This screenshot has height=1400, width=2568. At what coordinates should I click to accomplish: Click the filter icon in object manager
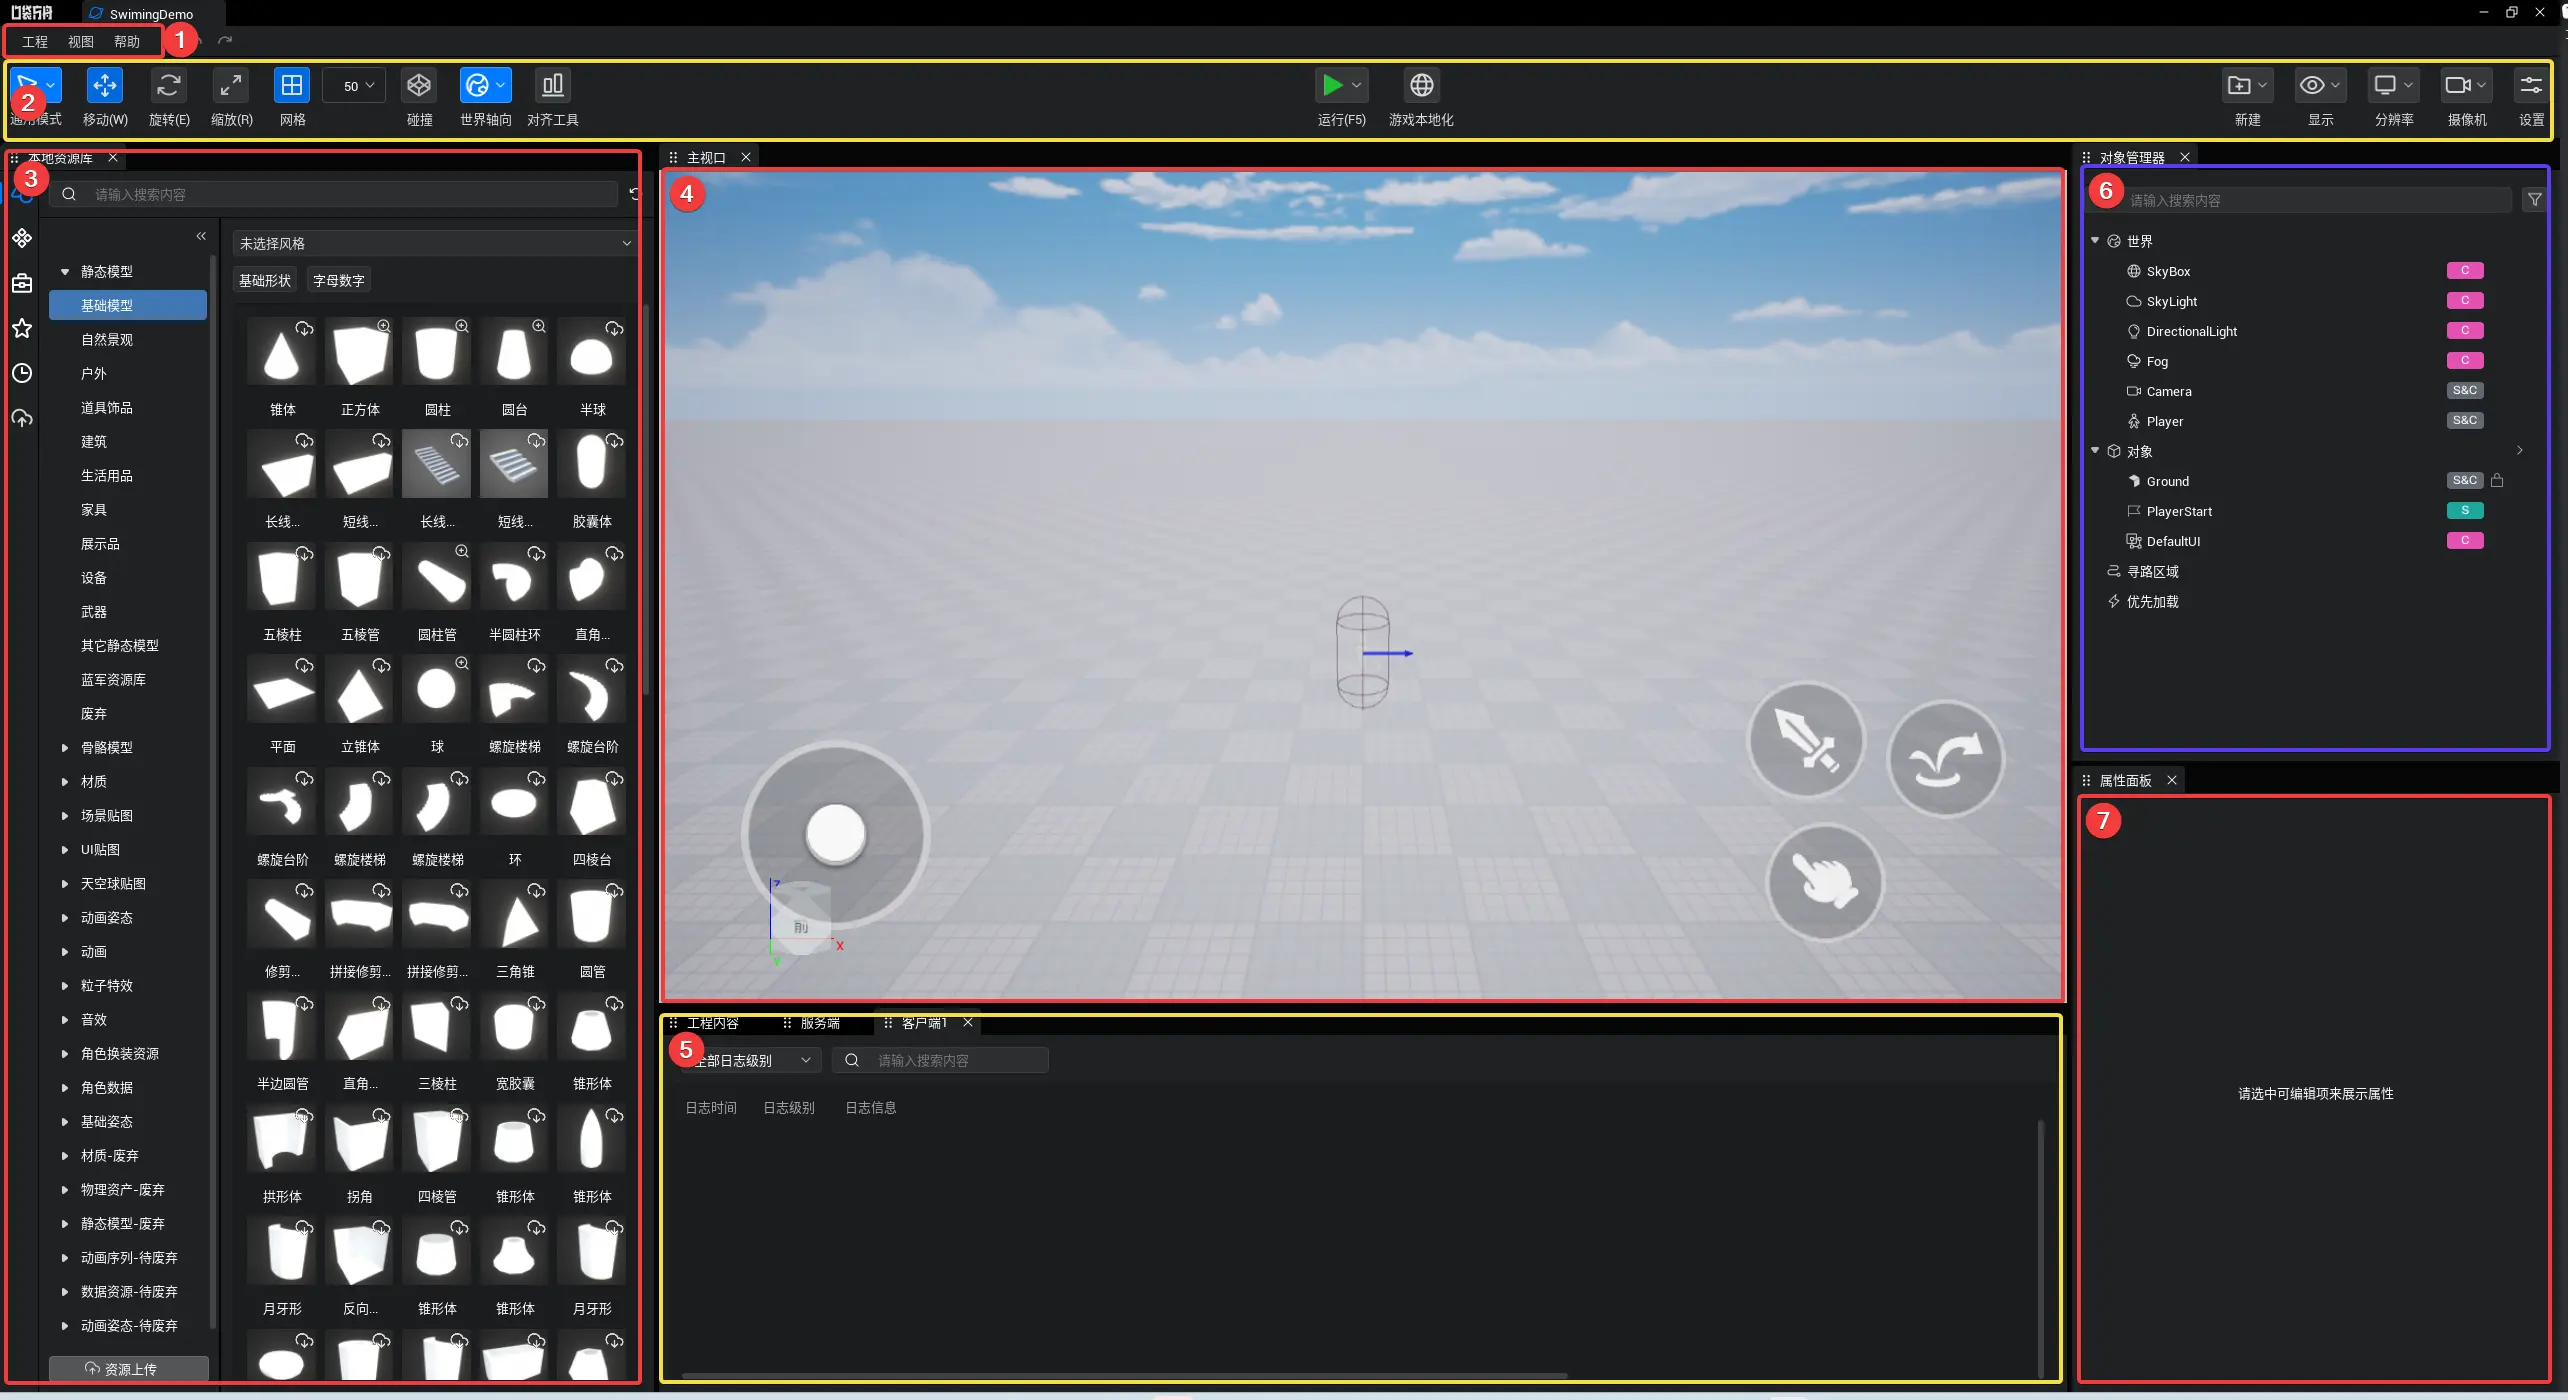point(2534,200)
